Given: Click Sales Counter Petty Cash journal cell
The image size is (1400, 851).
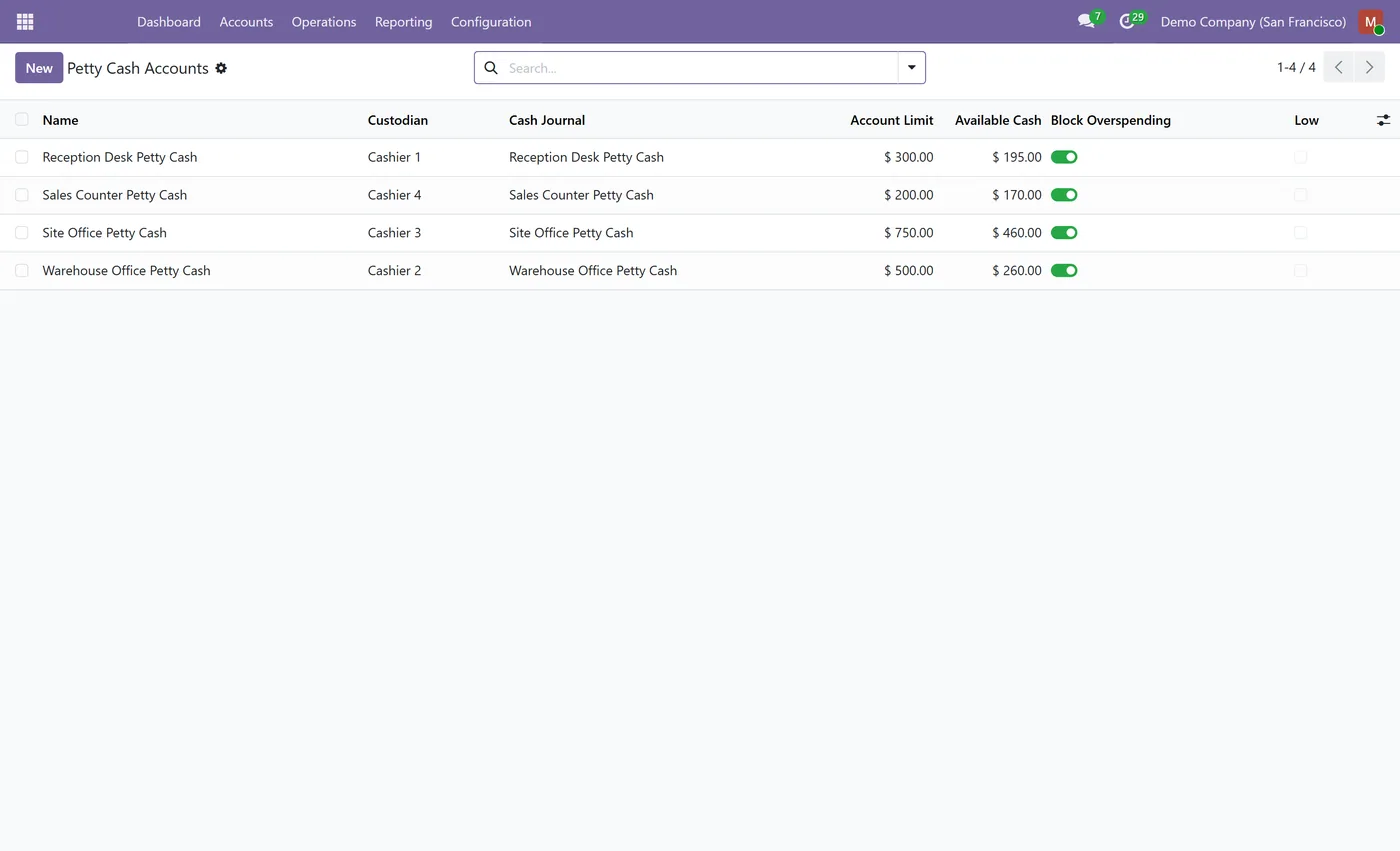Looking at the screenshot, I should click(x=582, y=195).
